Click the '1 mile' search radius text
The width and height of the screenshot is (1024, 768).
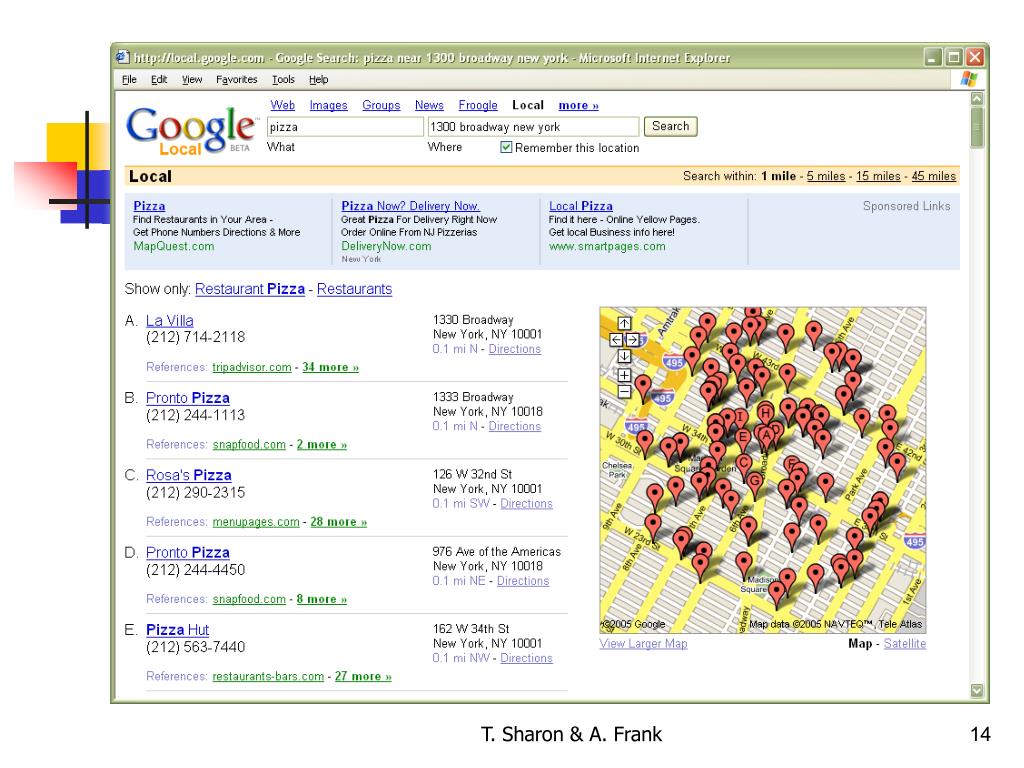coord(778,176)
